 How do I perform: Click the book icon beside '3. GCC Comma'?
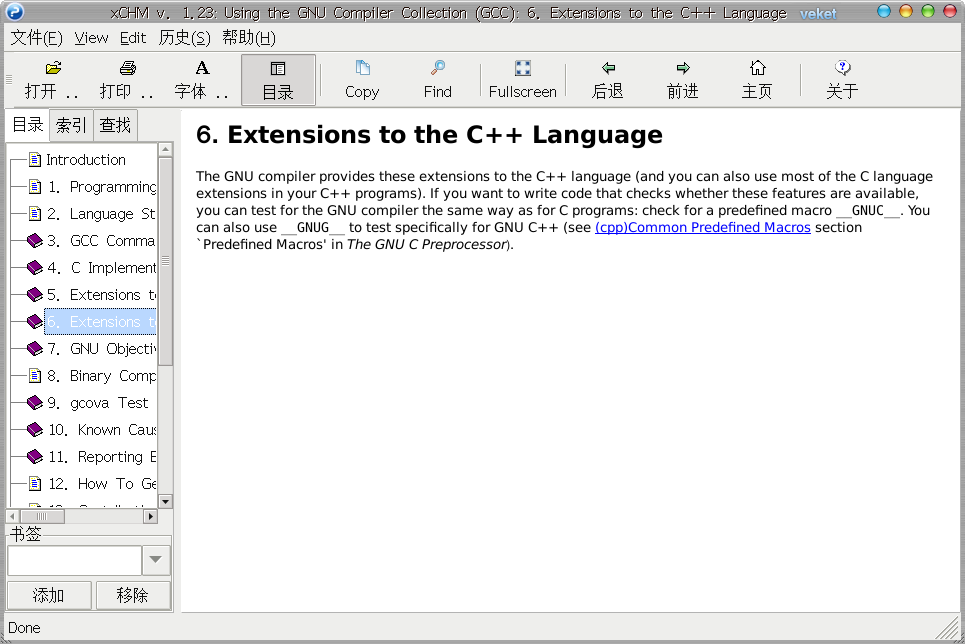35,241
